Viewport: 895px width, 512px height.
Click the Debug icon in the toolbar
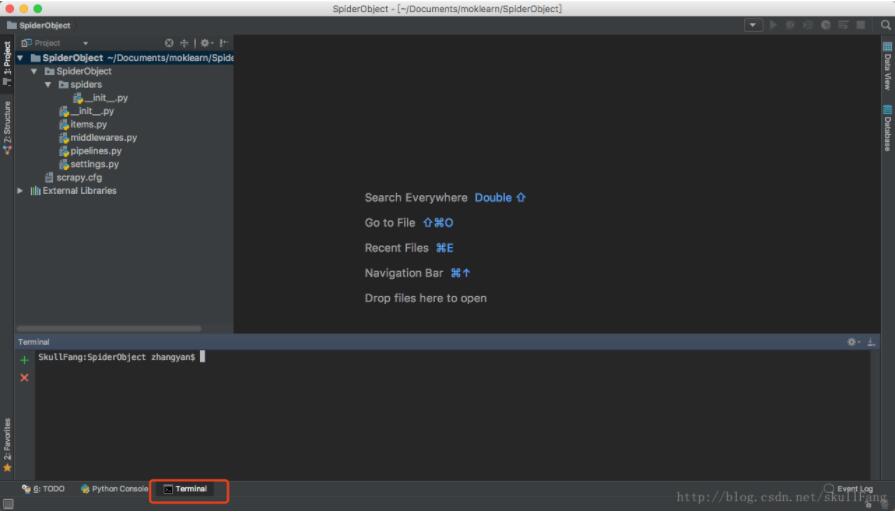(791, 25)
